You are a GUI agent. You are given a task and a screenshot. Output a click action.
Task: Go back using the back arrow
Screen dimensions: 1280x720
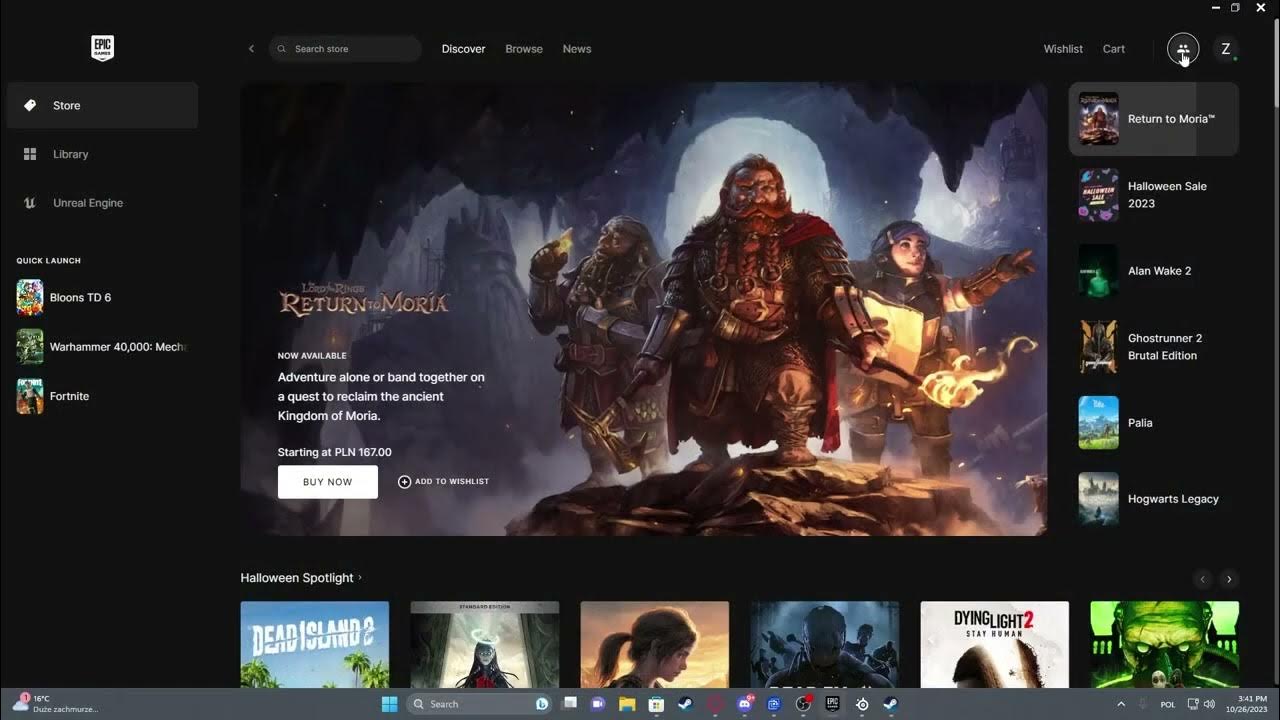(251, 49)
